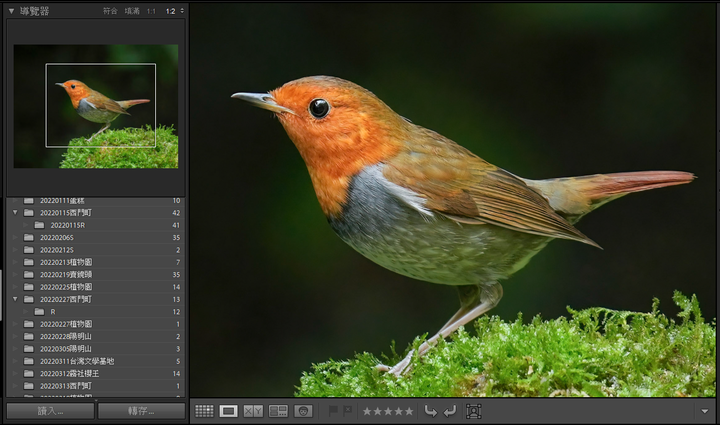Open the toolbar content dropdown arrow

point(705,411)
